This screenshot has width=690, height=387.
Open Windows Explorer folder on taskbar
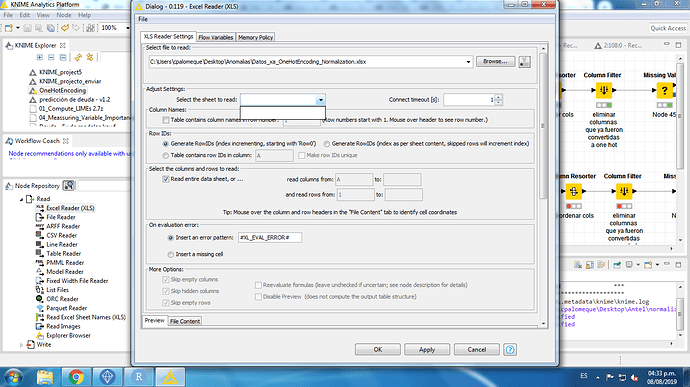(x=45, y=377)
